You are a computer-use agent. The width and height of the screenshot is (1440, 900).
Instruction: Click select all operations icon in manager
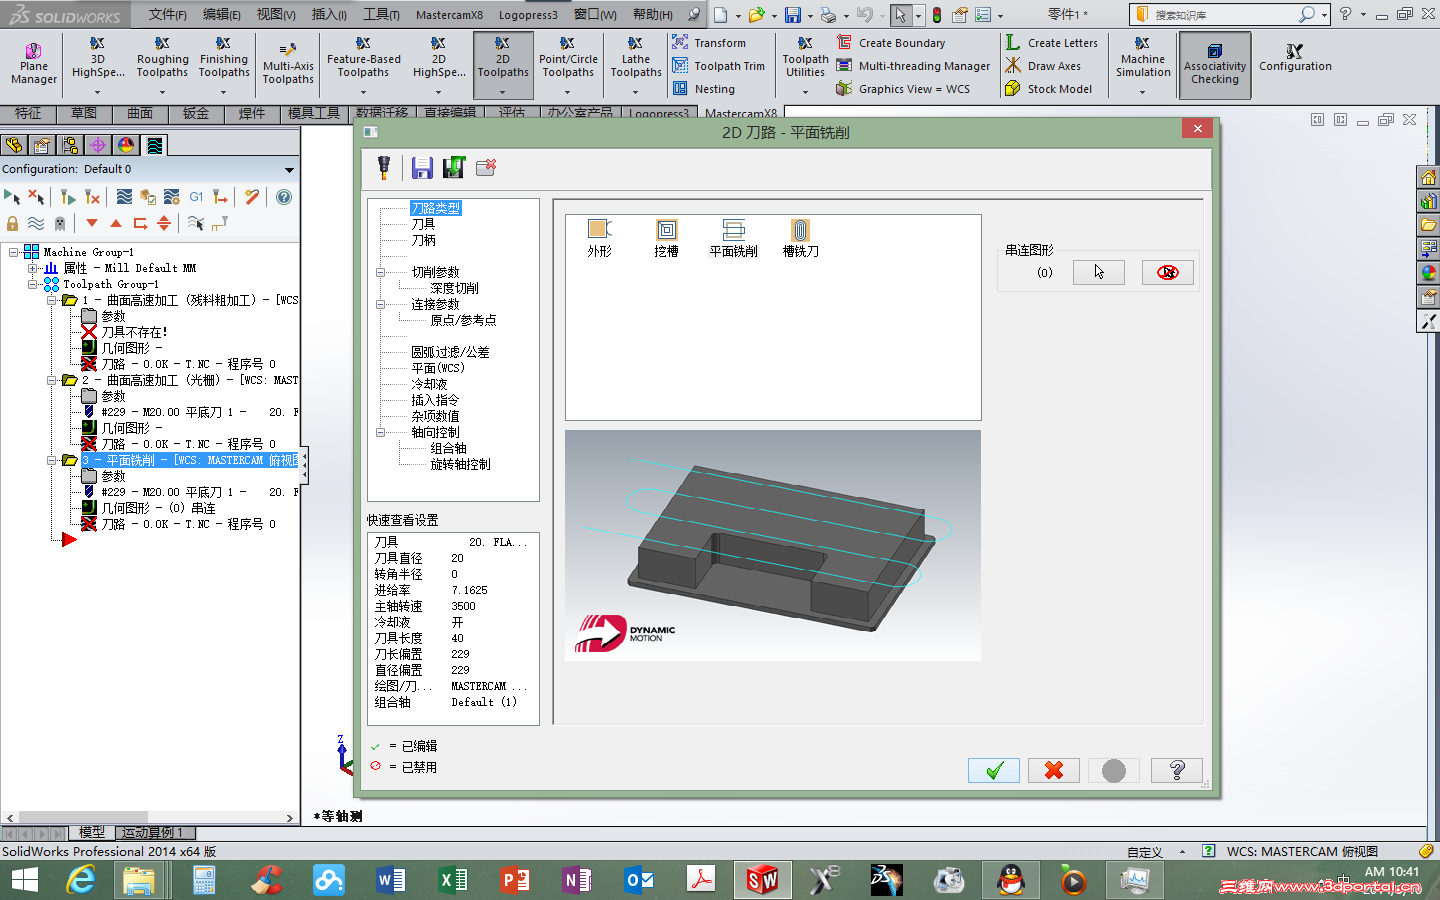tap(12, 197)
